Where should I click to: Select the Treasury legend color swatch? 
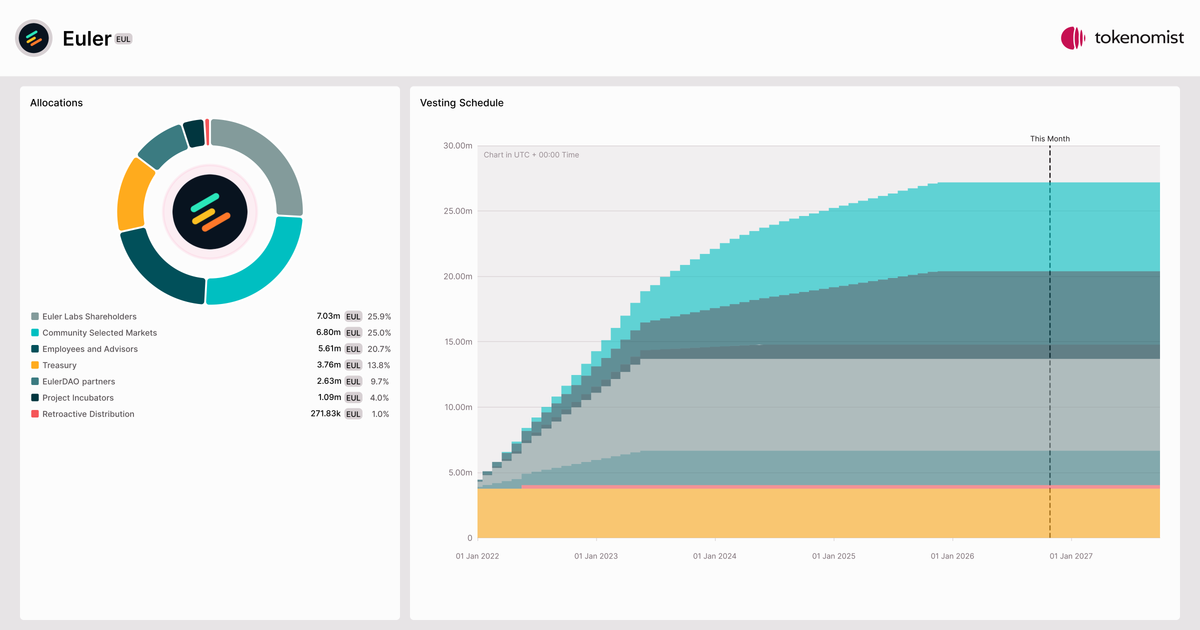[35, 365]
